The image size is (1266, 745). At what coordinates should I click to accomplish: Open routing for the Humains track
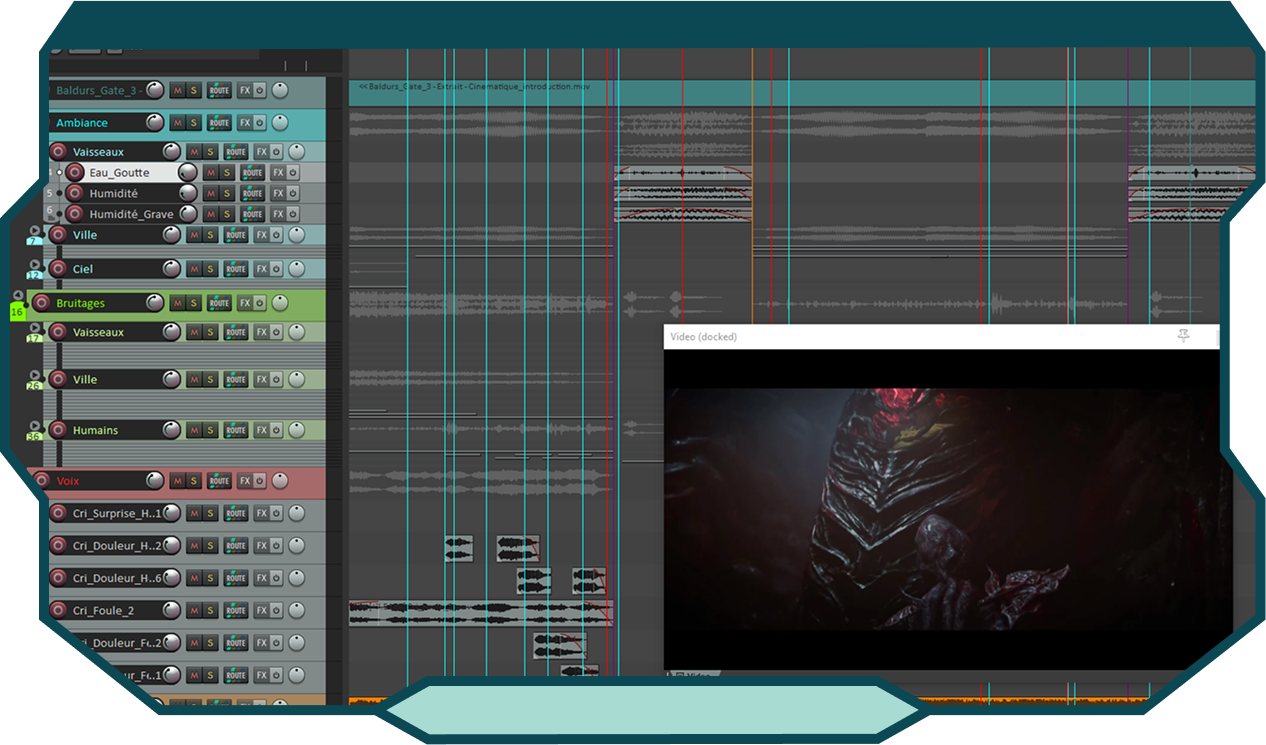pyautogui.click(x=235, y=430)
